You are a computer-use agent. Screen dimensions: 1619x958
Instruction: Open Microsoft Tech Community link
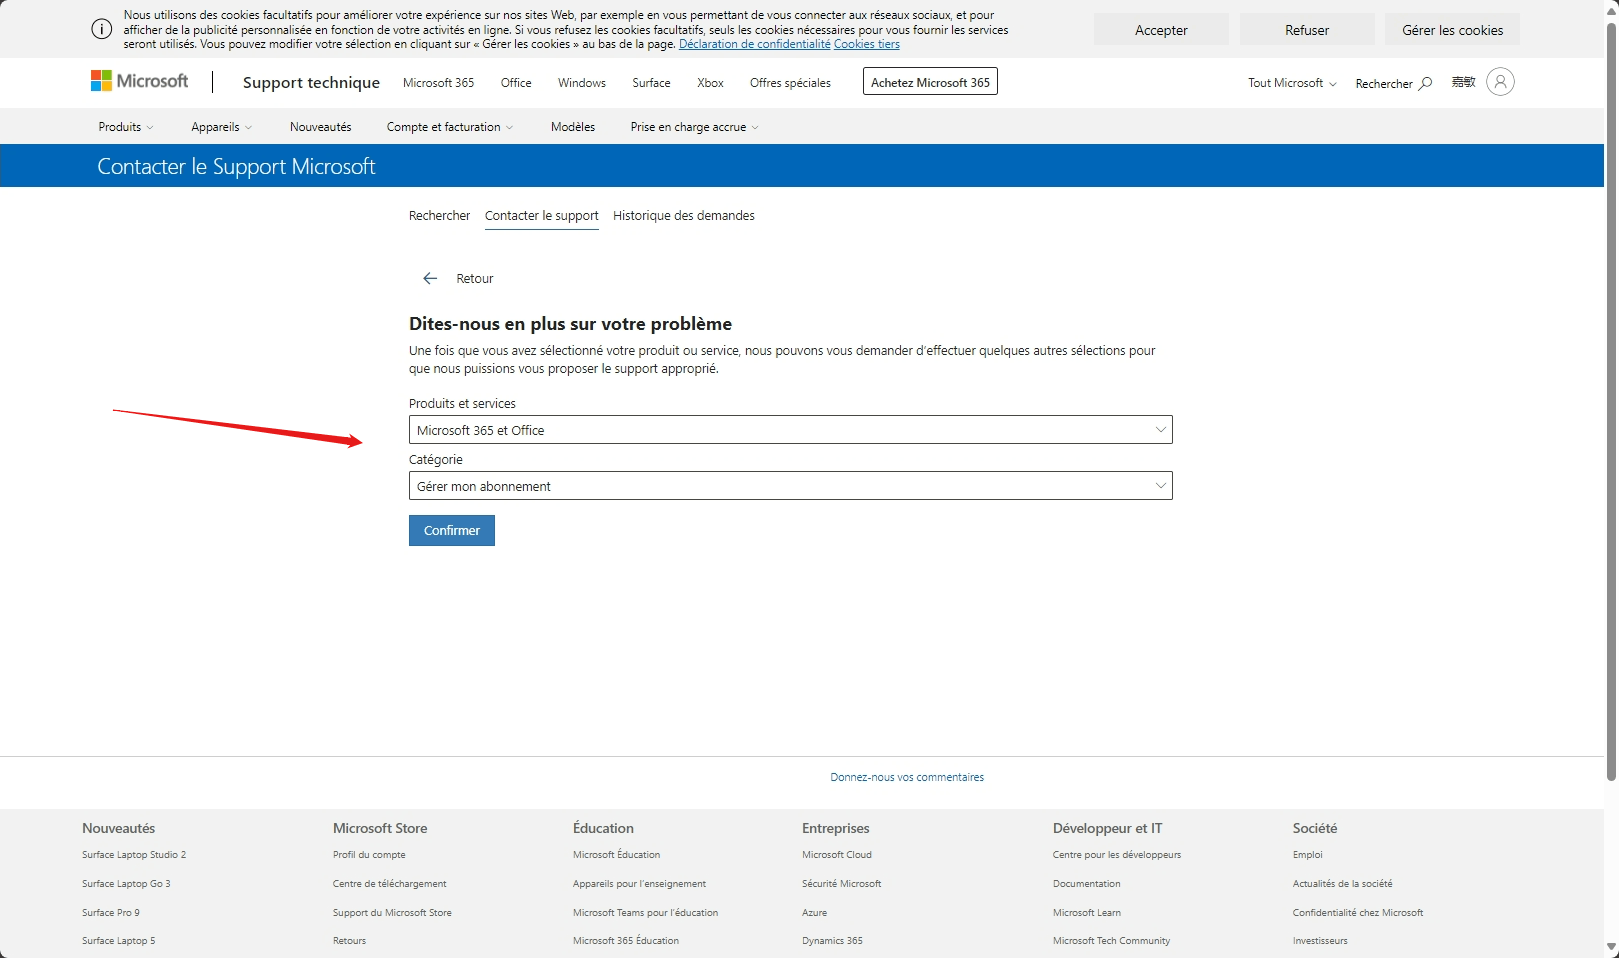[x=1111, y=941]
